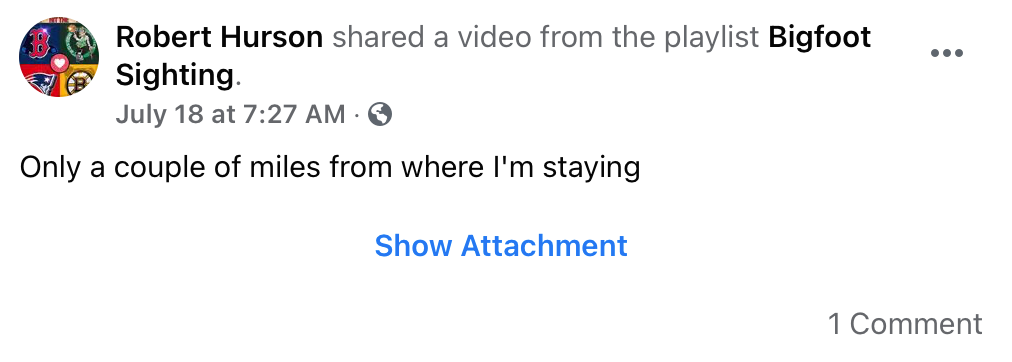
Task: Open Robert Hurson's profile name link
Action: [219, 38]
